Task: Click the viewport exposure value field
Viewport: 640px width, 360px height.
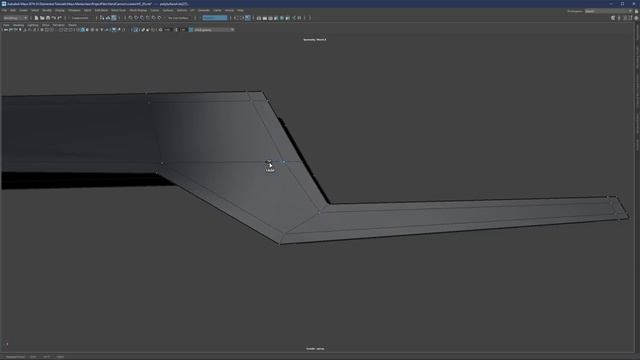Action: pyautogui.click(x=167, y=30)
